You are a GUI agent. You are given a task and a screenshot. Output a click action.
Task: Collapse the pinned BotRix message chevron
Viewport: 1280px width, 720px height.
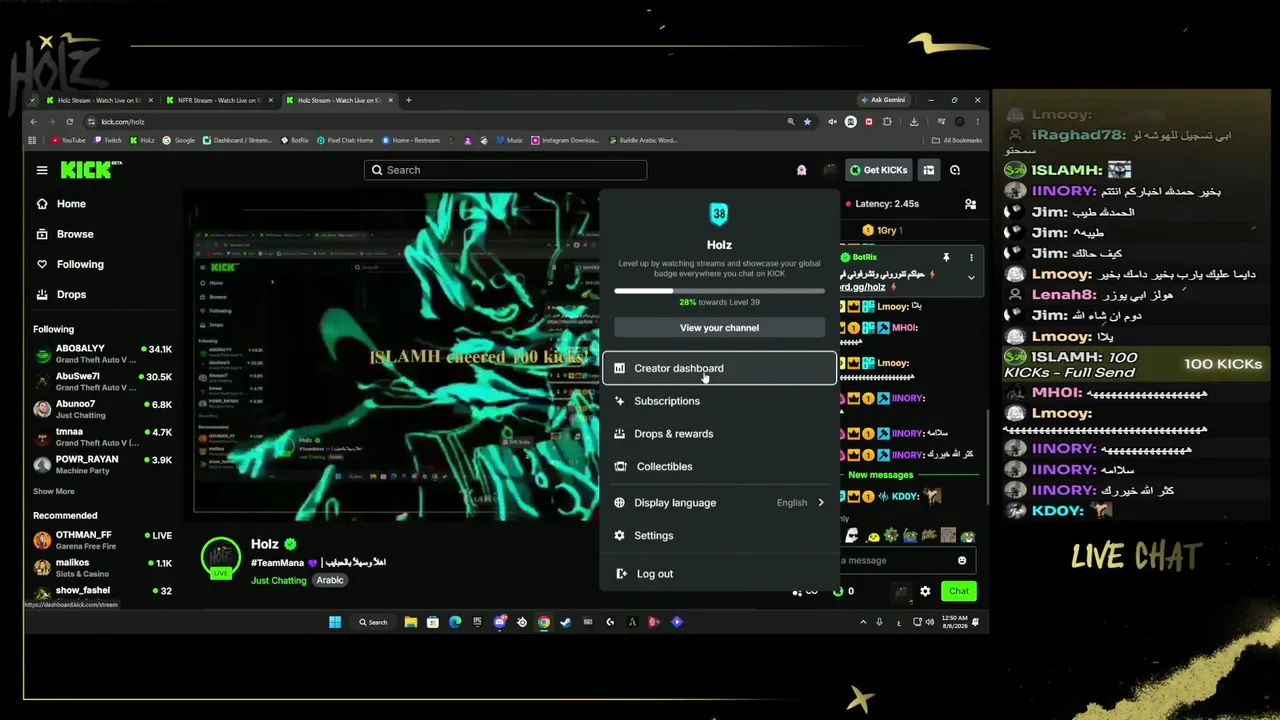click(971, 277)
